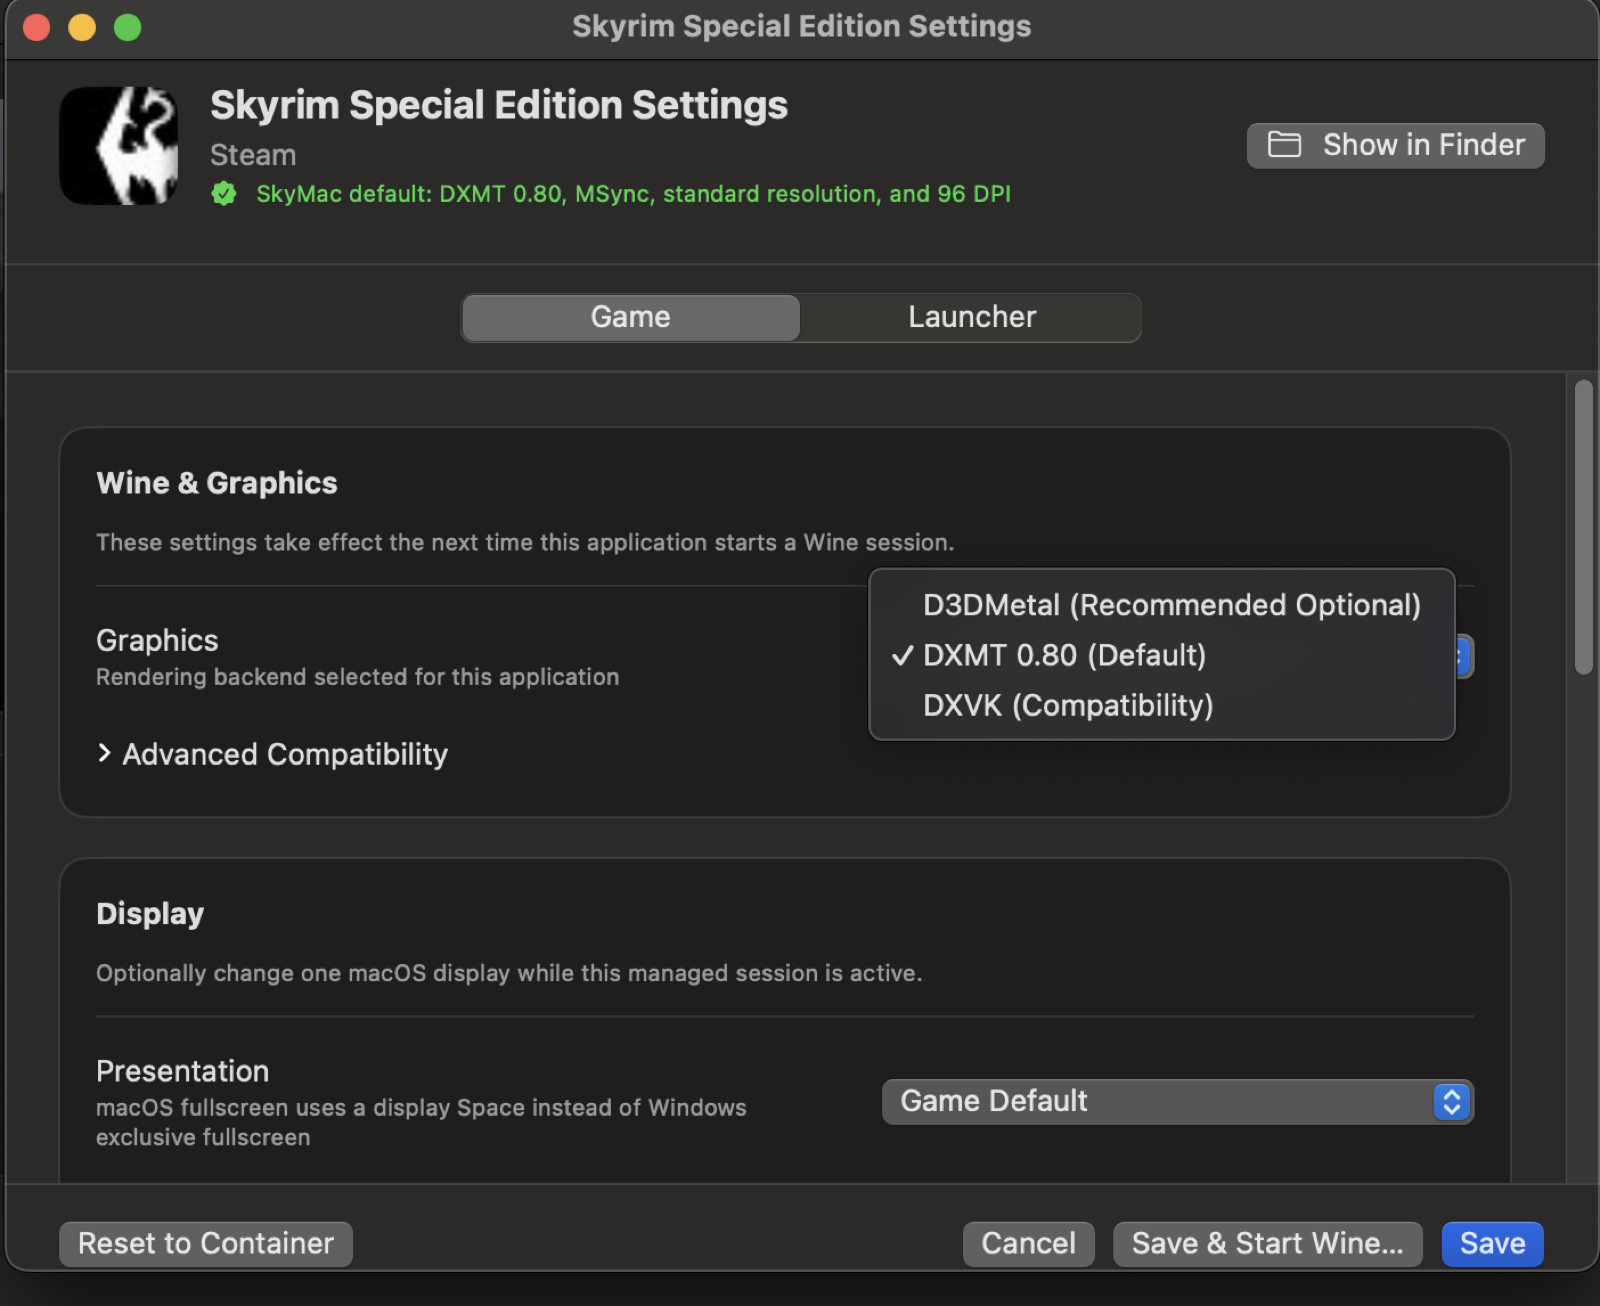Click the Presentation setting label

pos(182,1071)
